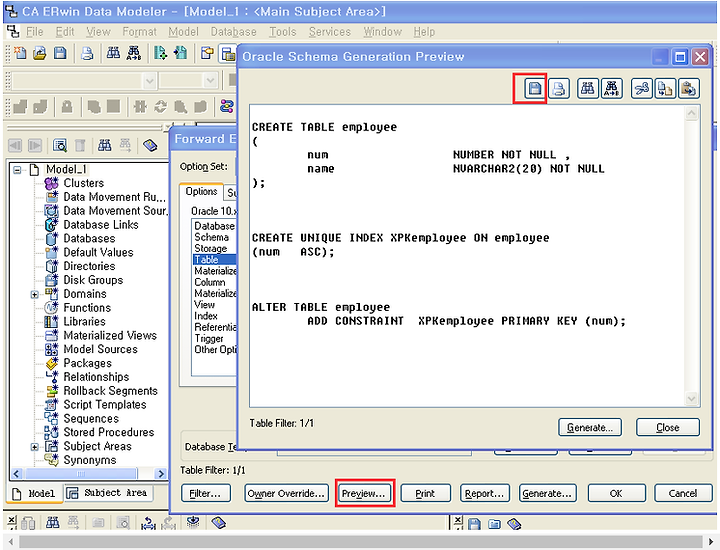The image size is (720, 550).
Task: Paste clipboard with paste icon in preview
Action: [x=688, y=88]
